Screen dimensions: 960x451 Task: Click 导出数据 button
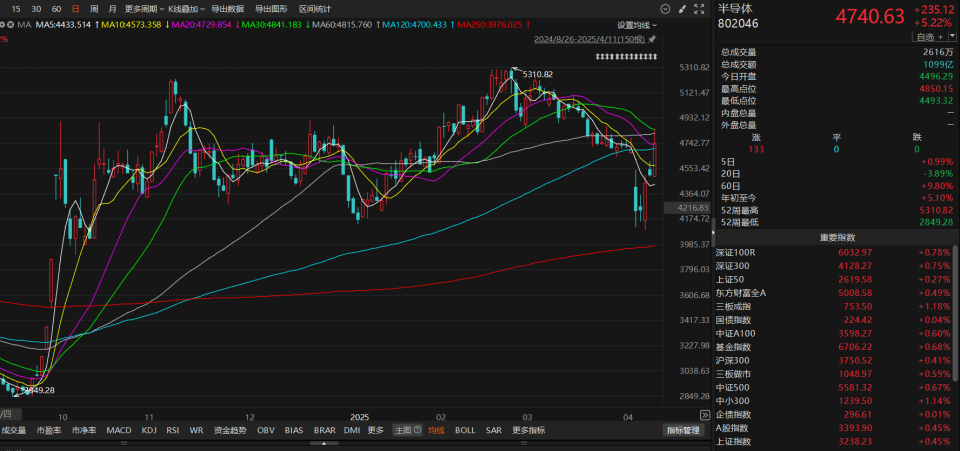click(x=227, y=9)
